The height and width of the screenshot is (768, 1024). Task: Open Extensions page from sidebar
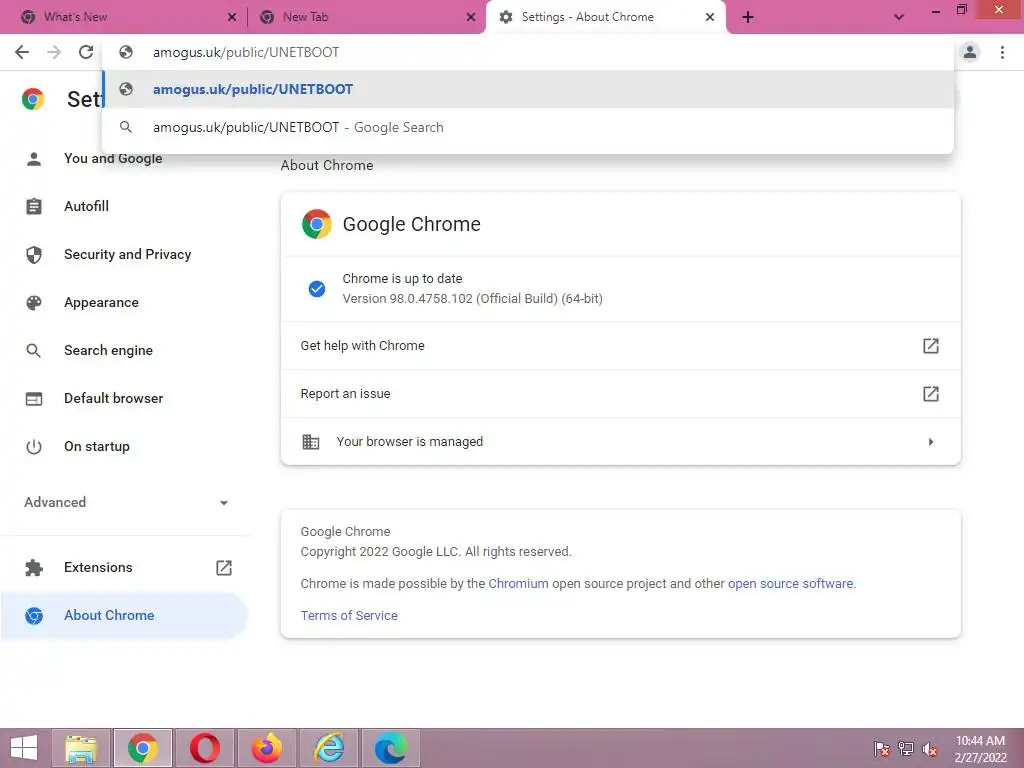click(98, 568)
